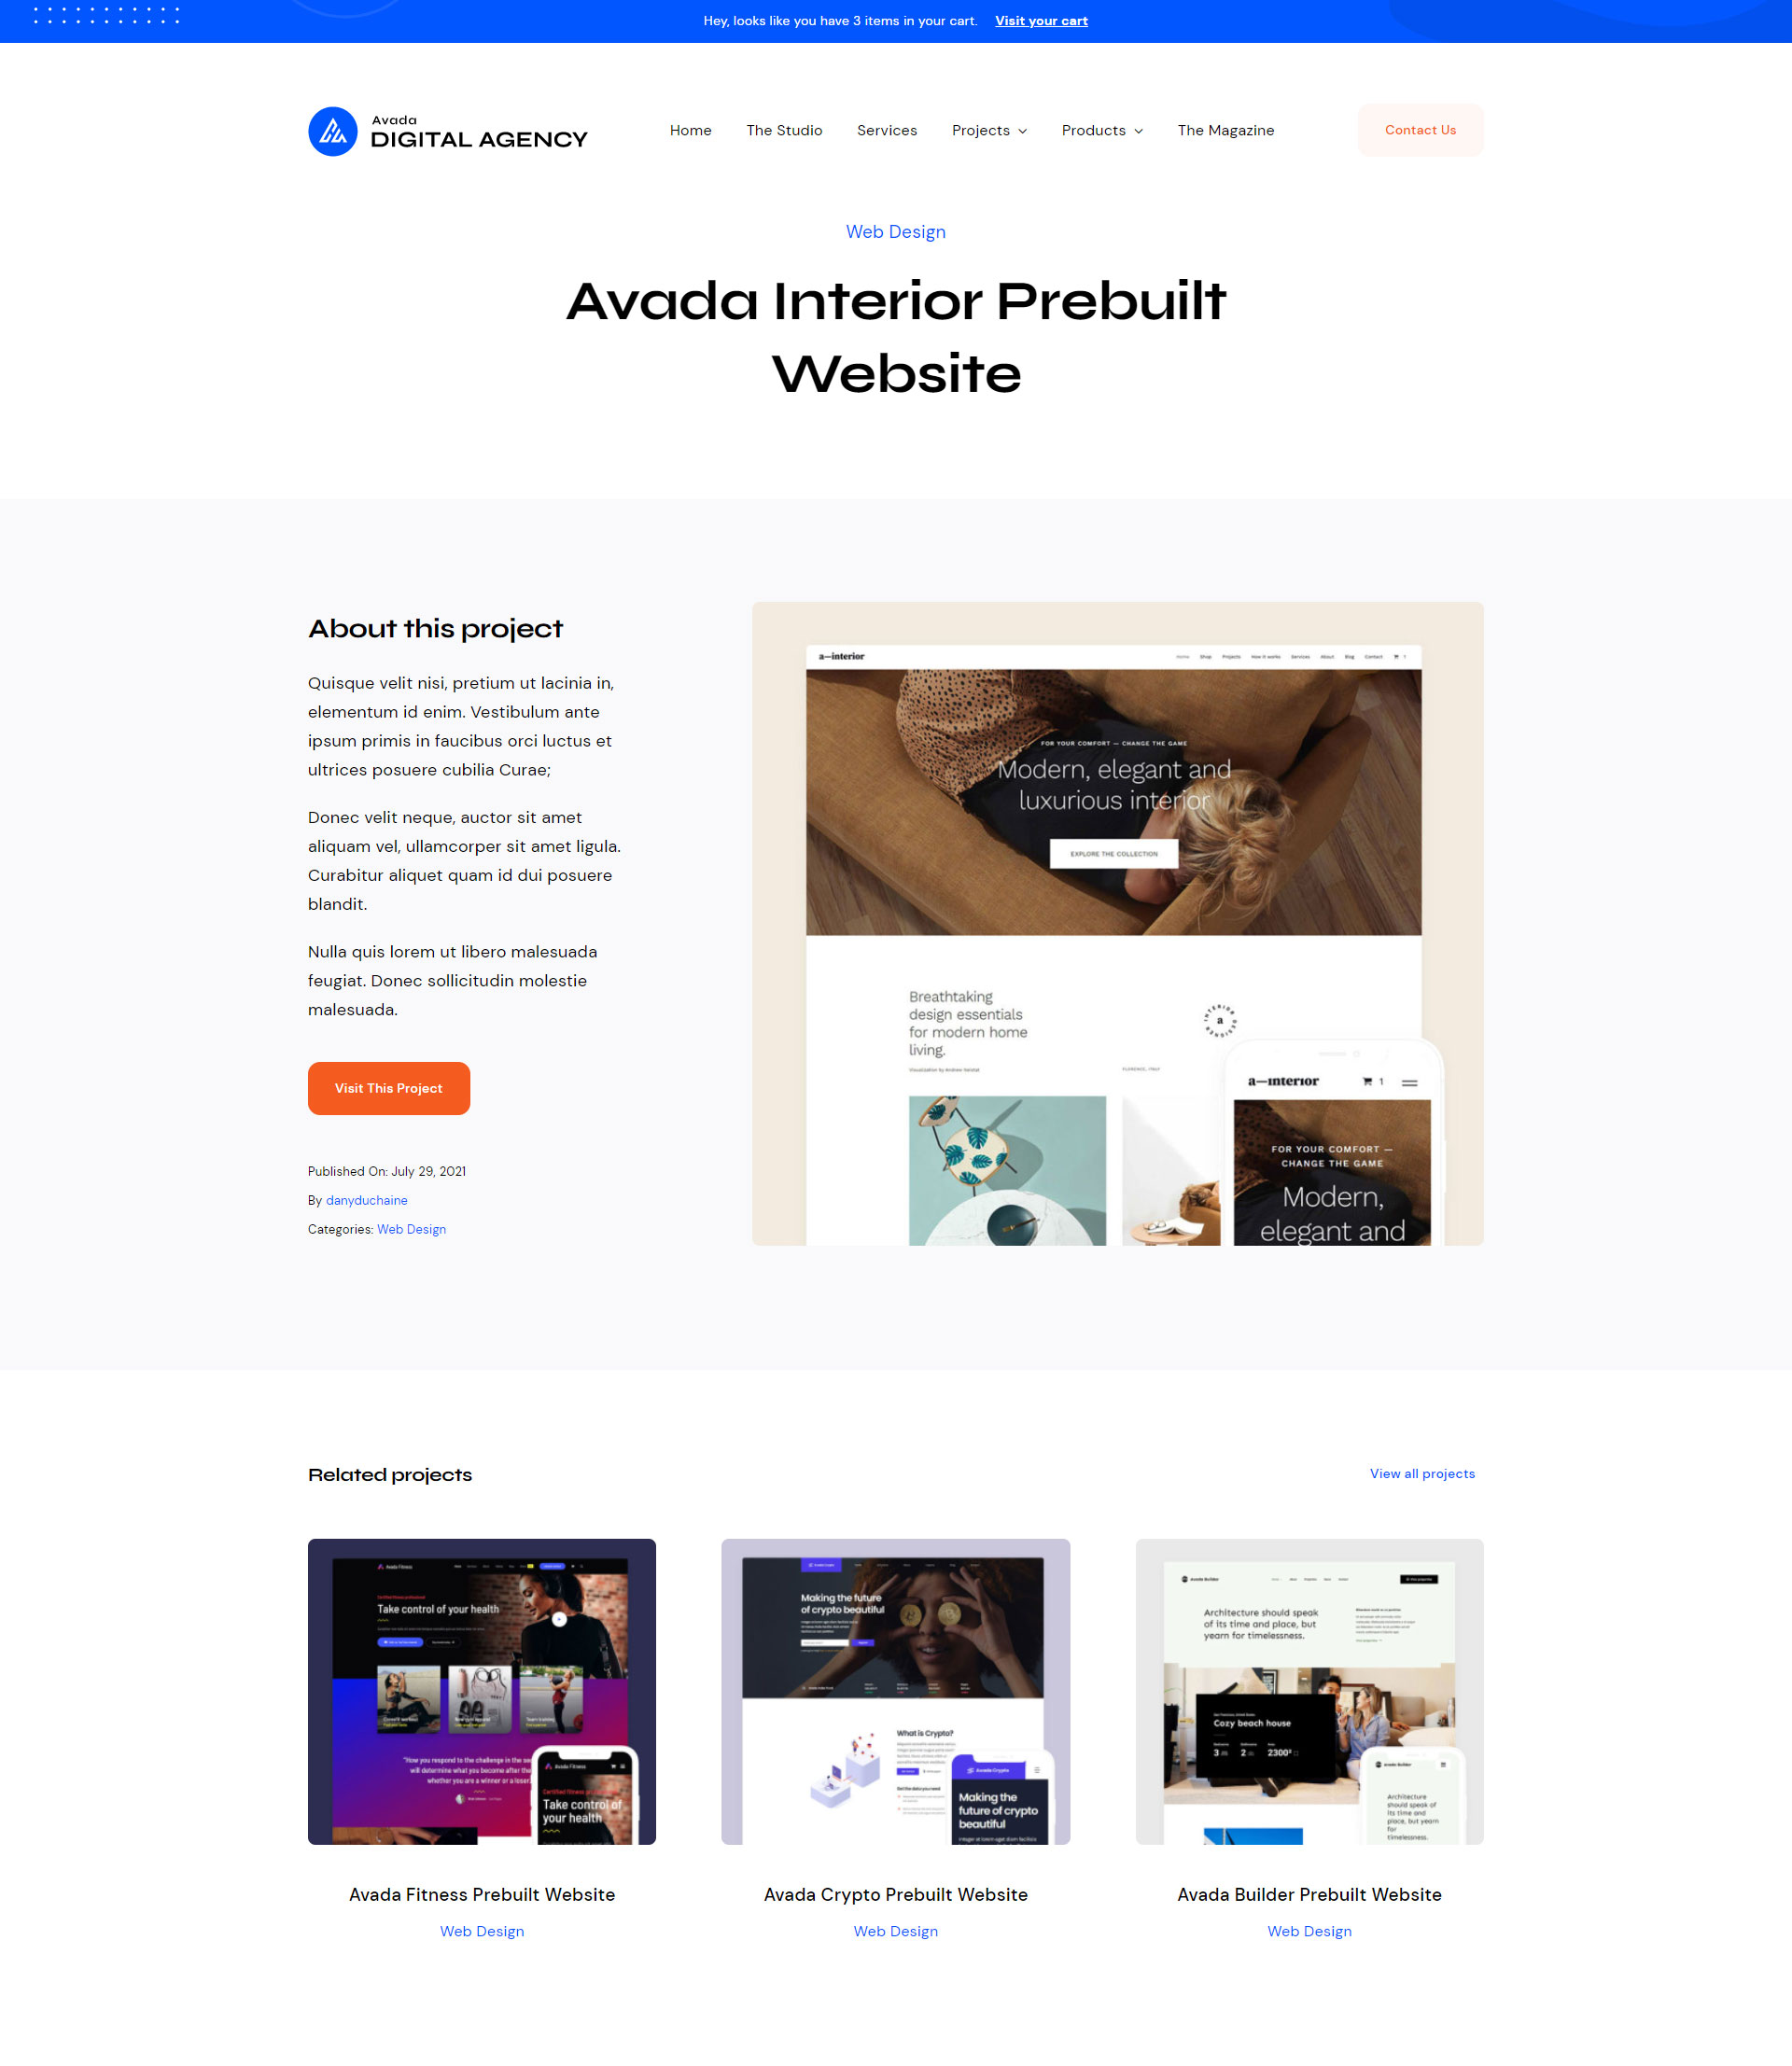
Task: Toggle the Web Design category link
Action: tap(411, 1228)
